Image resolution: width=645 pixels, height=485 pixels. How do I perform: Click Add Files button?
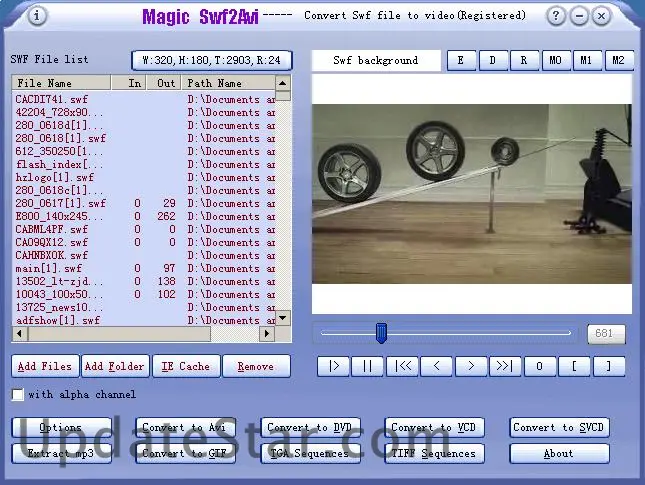click(45, 366)
